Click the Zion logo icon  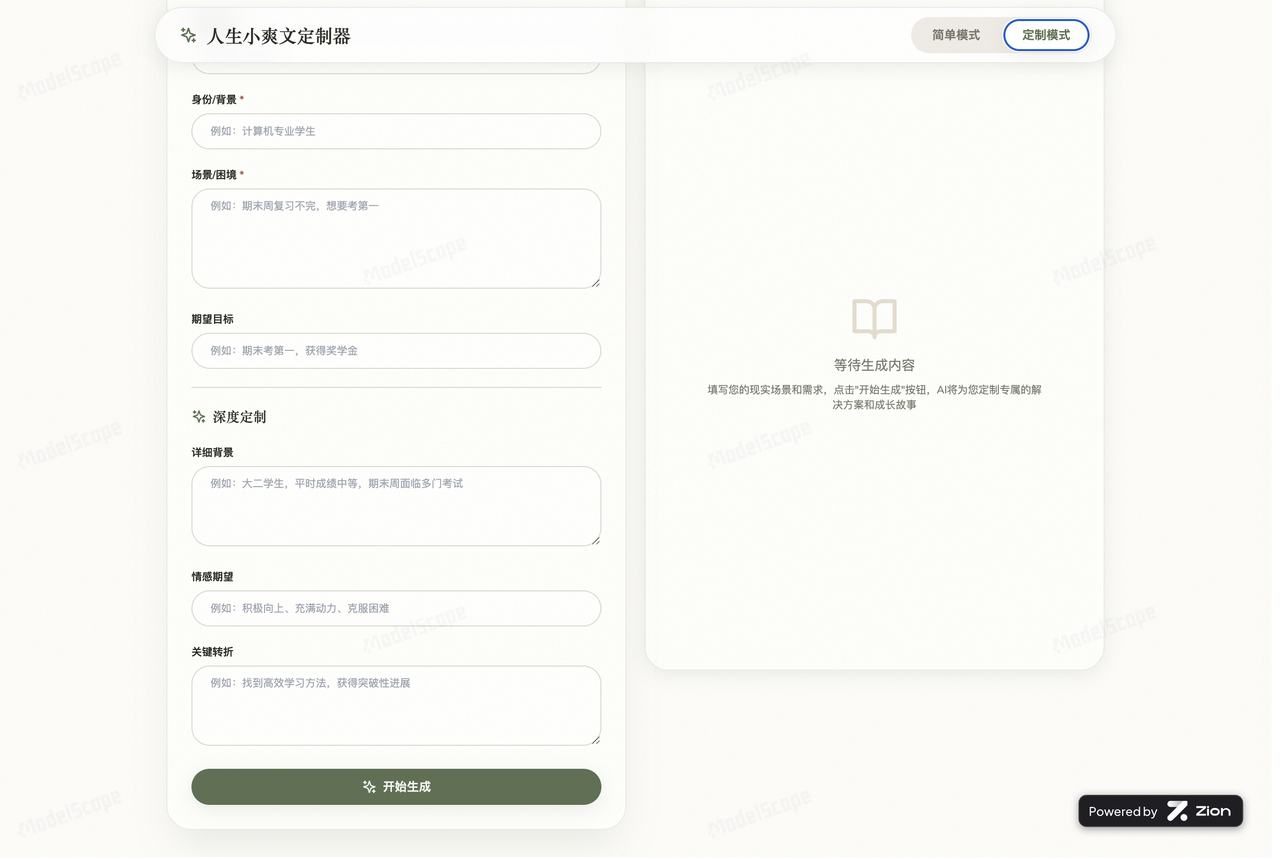tap(1177, 811)
